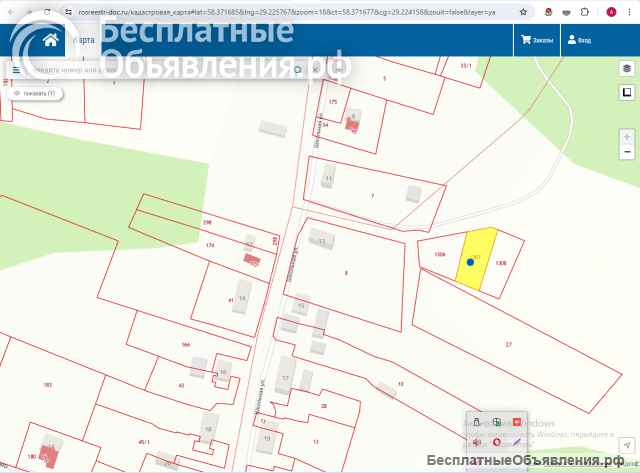Select parcel labeled 298
Image resolution: width=640 pixels, height=473 pixels.
click(207, 222)
